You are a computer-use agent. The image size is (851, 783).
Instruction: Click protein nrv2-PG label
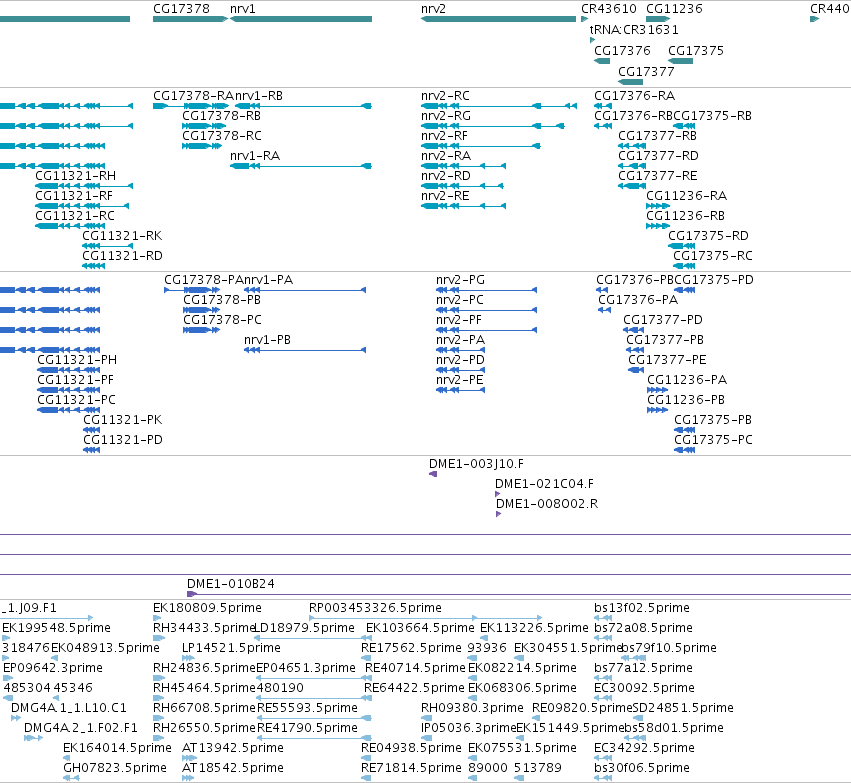(460, 280)
